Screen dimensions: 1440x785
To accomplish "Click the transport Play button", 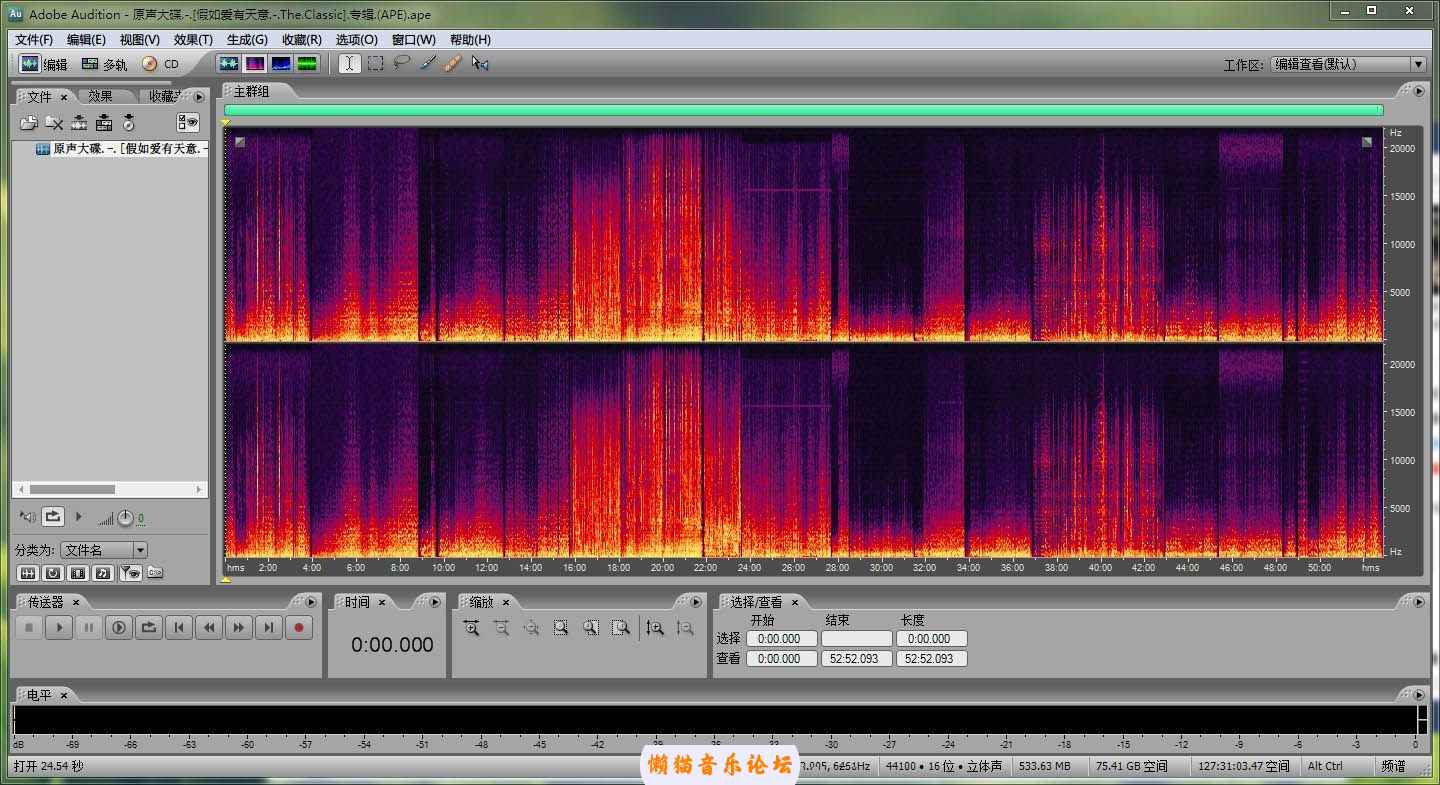I will tap(59, 628).
